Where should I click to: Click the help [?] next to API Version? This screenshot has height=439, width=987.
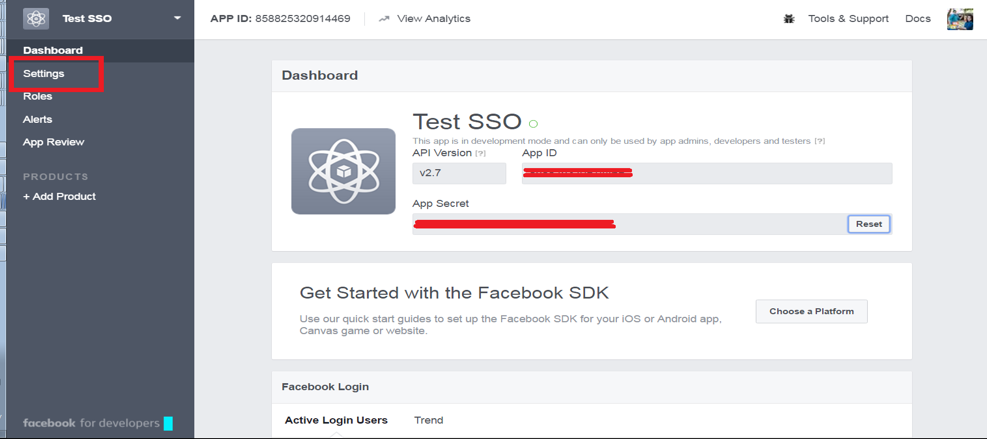(481, 154)
